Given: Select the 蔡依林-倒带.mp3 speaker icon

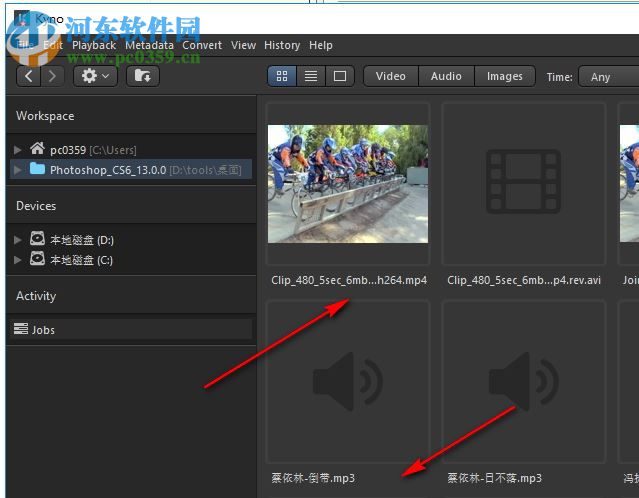Looking at the screenshot, I should click(x=348, y=381).
